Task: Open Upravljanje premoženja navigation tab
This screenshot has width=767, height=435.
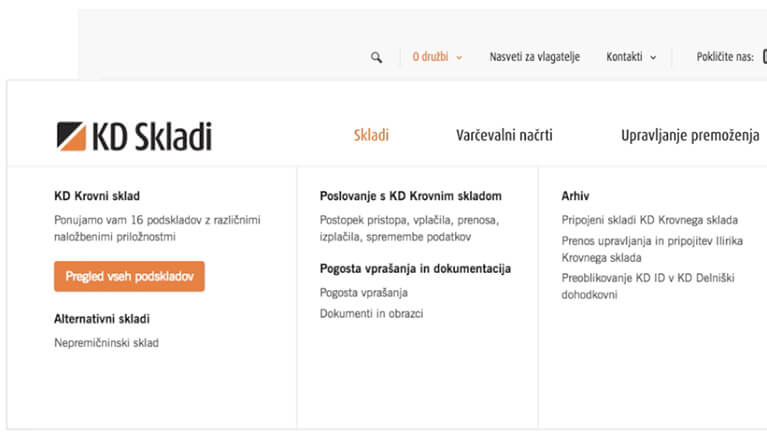Action: 690,135
